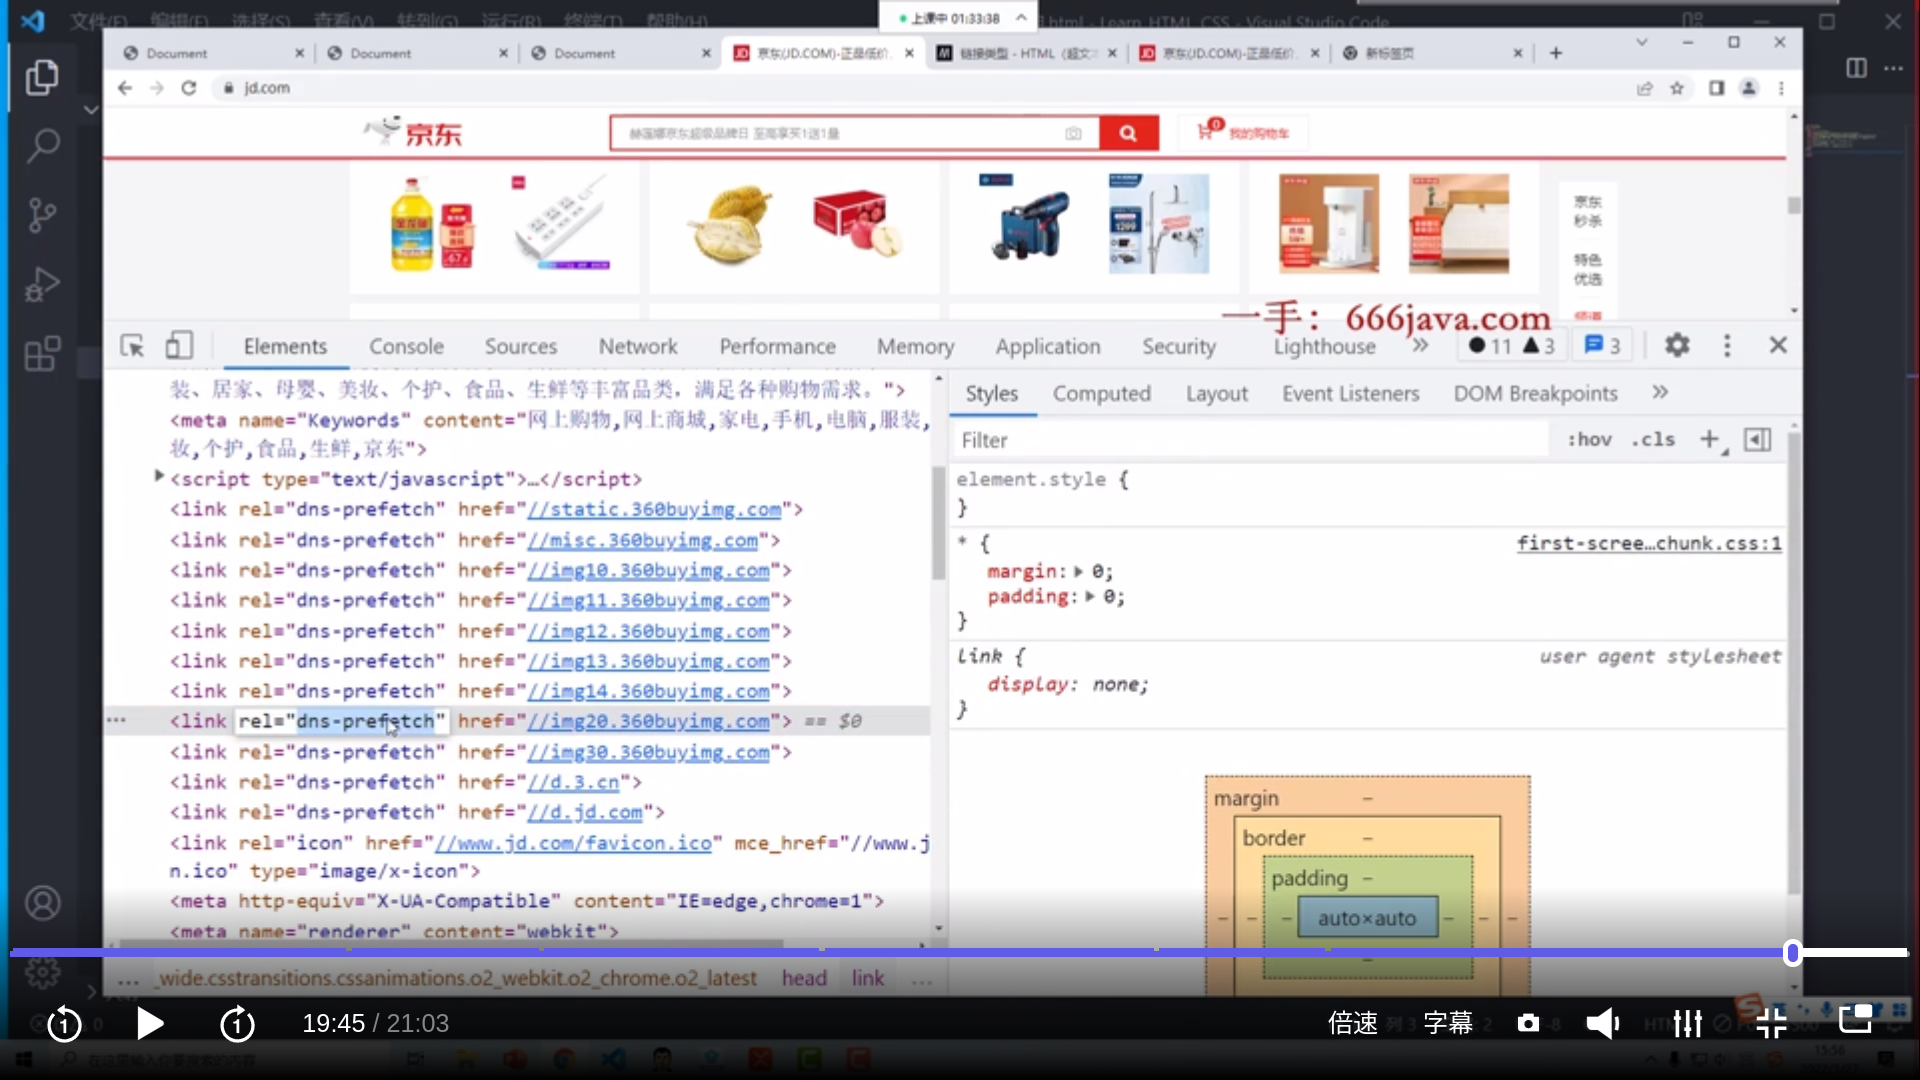1920x1080 pixels.
Task: Switch to the Console tab
Action: coord(406,347)
